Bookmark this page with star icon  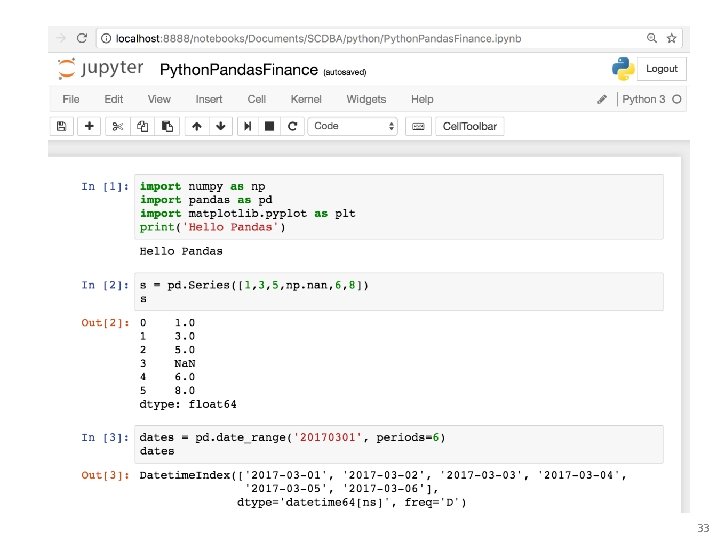(671, 39)
